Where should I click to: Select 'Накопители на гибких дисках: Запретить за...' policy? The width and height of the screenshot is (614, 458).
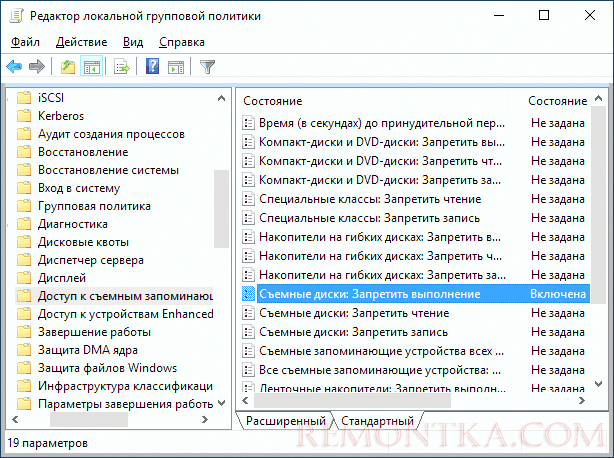pos(382,275)
